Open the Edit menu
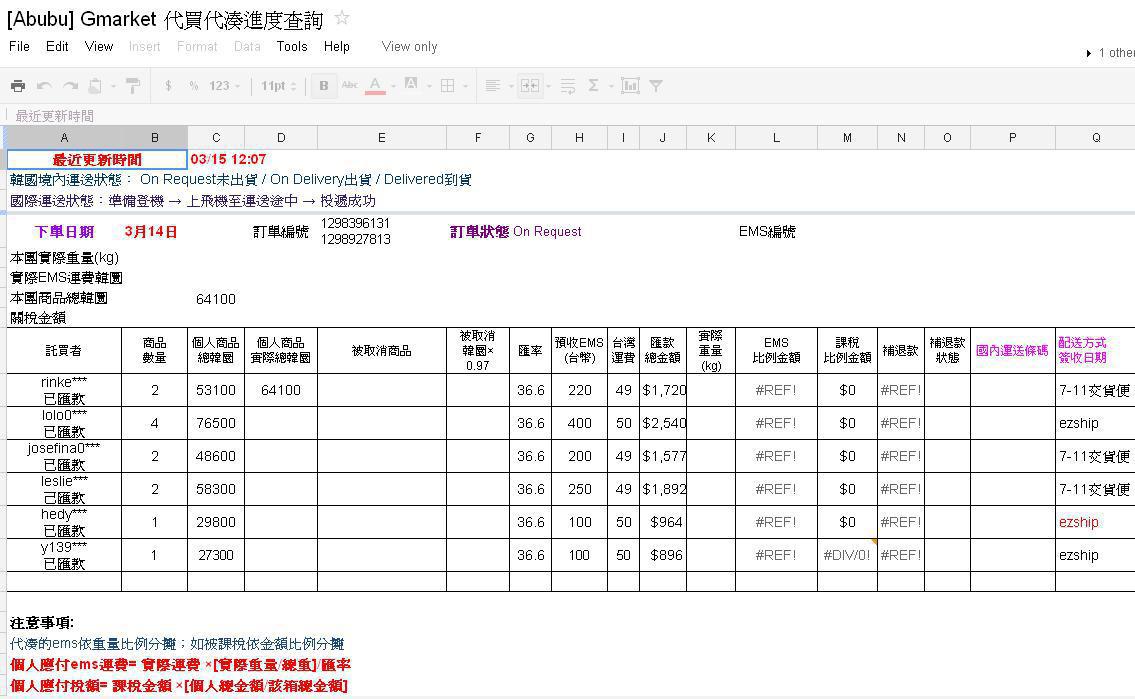The image size is (1135, 699). (x=57, y=46)
